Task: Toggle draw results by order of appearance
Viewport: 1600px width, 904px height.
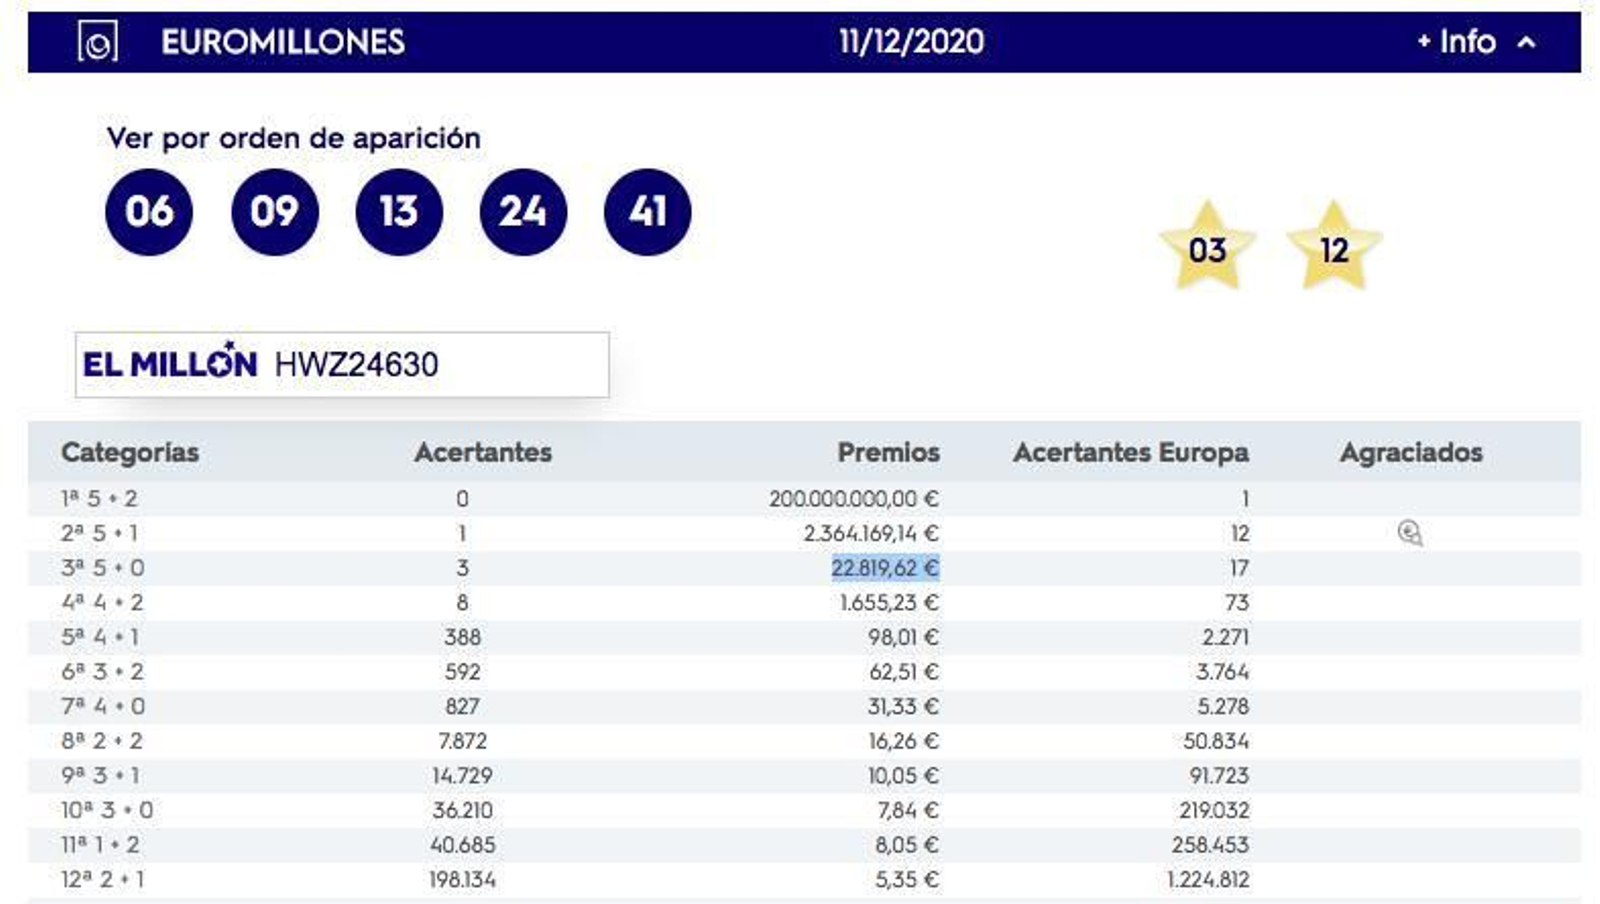Action: pyautogui.click(x=293, y=139)
